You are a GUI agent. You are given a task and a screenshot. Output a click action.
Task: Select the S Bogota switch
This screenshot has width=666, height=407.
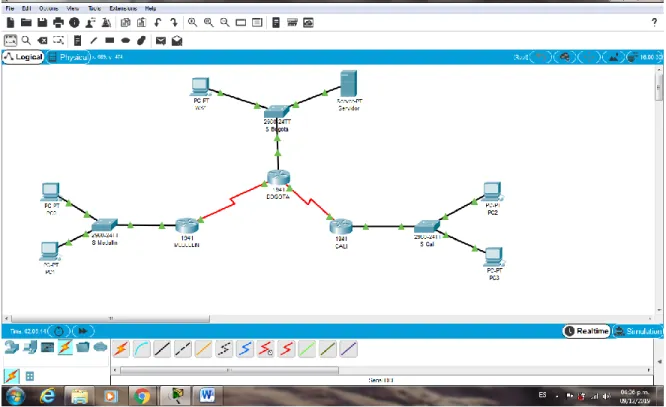tap(277, 112)
